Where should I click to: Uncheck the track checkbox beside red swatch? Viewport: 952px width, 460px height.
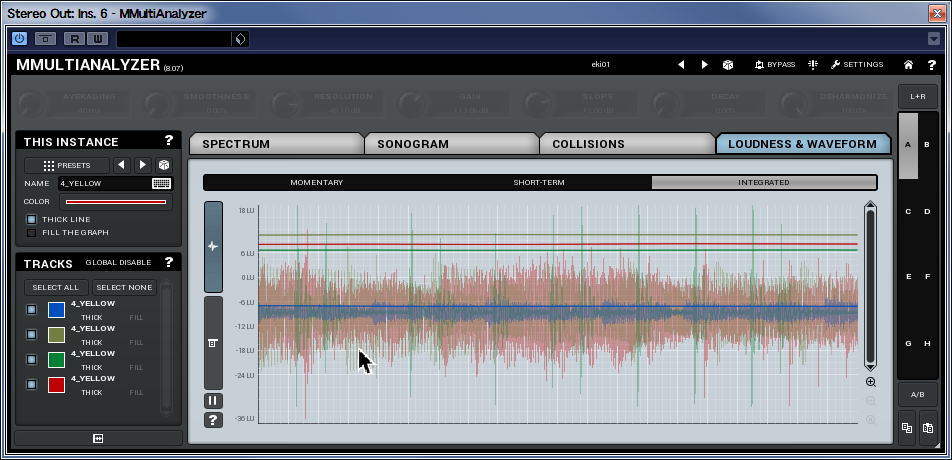click(32, 384)
